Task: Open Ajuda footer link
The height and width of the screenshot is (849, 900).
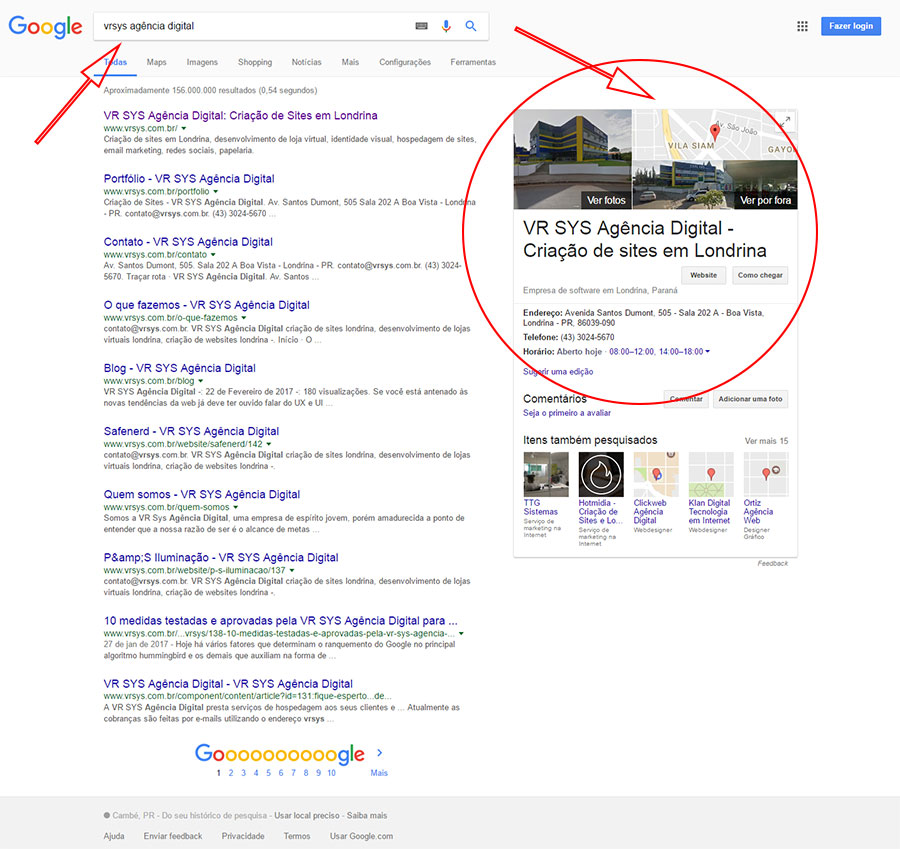Action: point(114,836)
